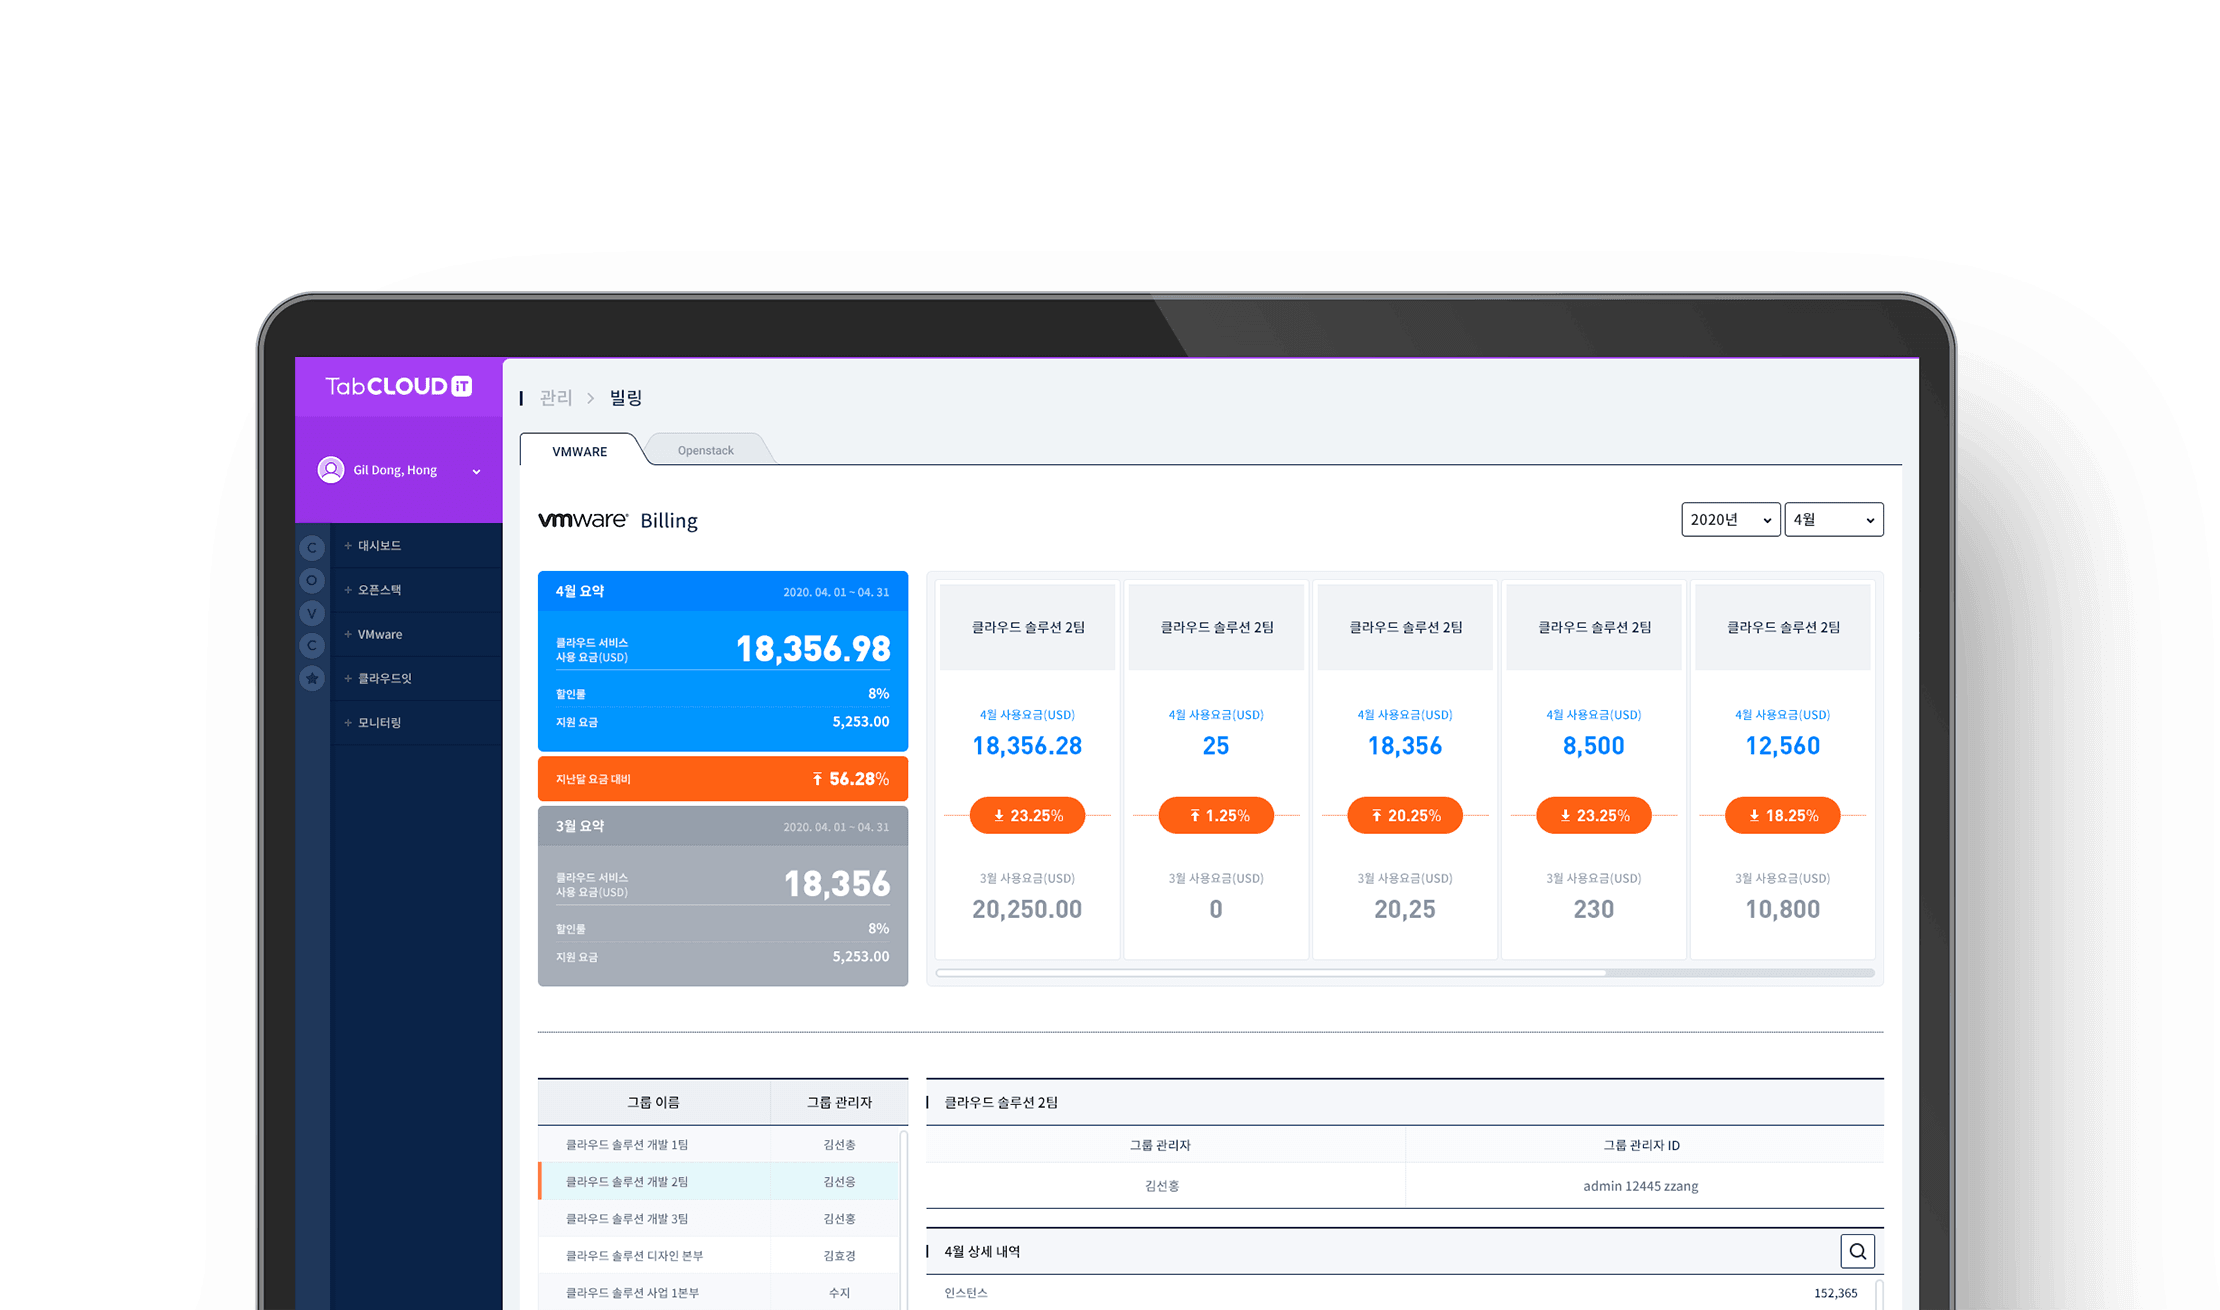Select the VMWARE tab
Screen dimensions: 2220x1310
point(579,452)
